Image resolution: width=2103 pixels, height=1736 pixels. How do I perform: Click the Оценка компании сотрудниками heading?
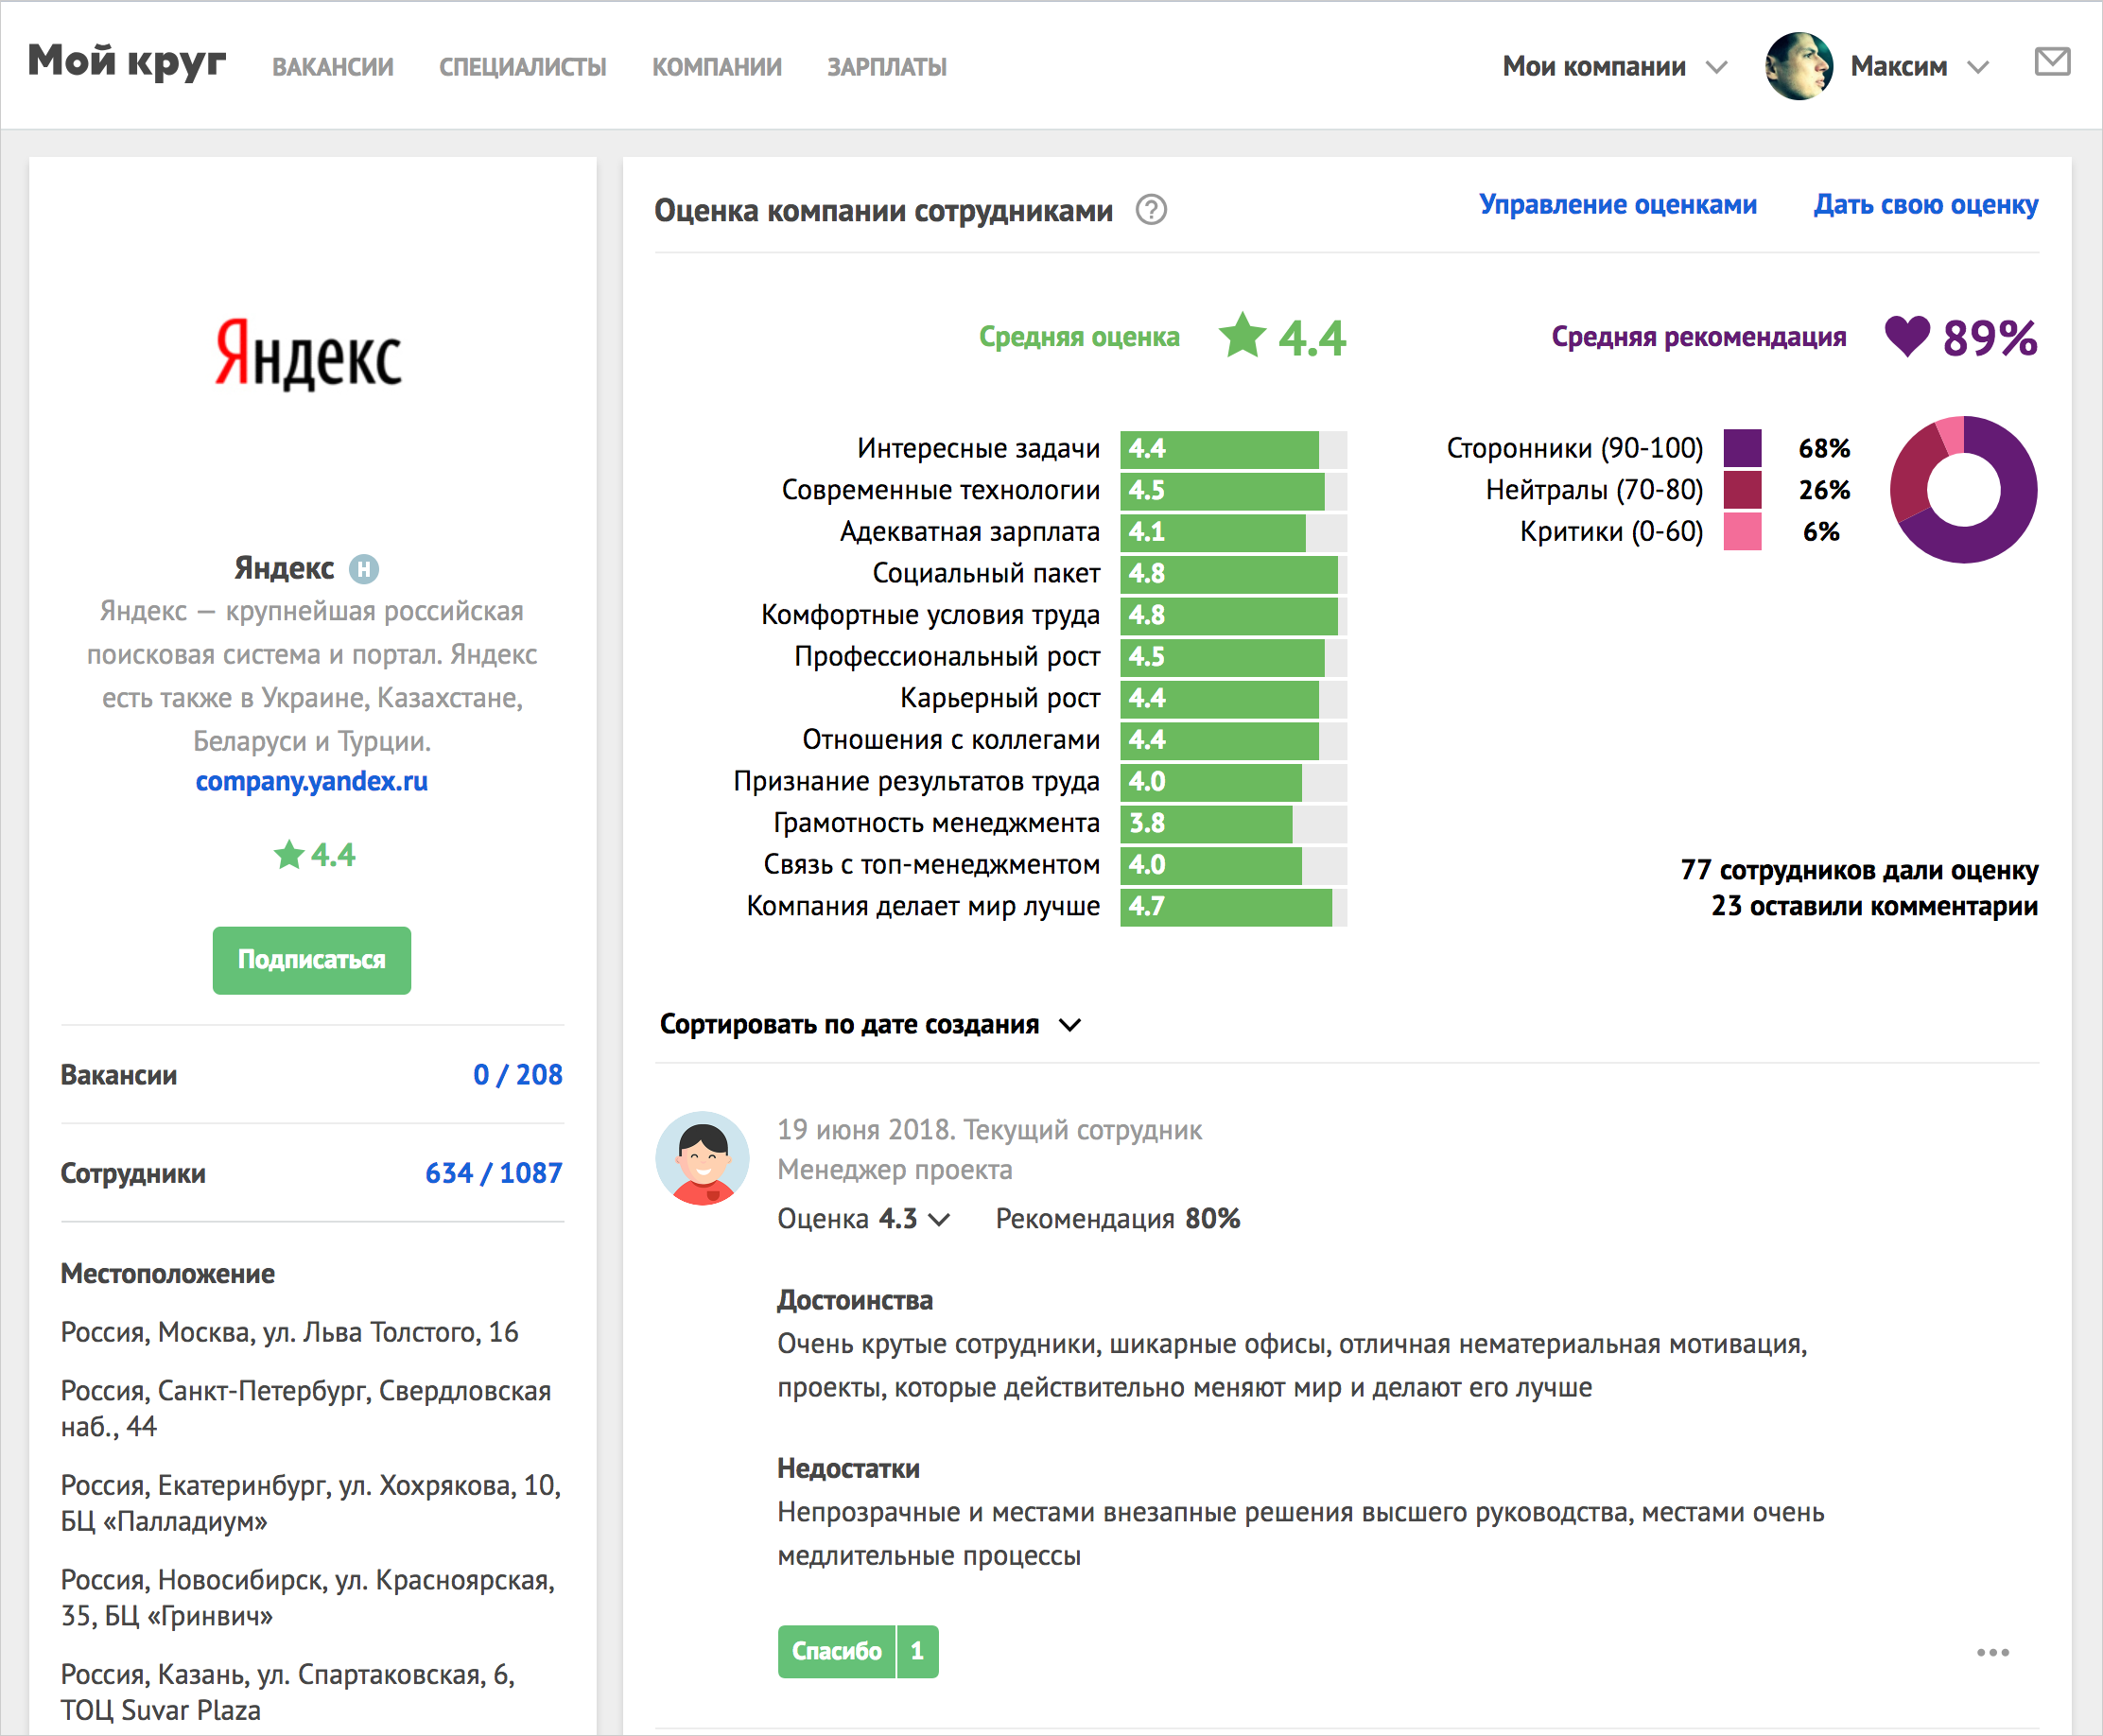(x=883, y=211)
